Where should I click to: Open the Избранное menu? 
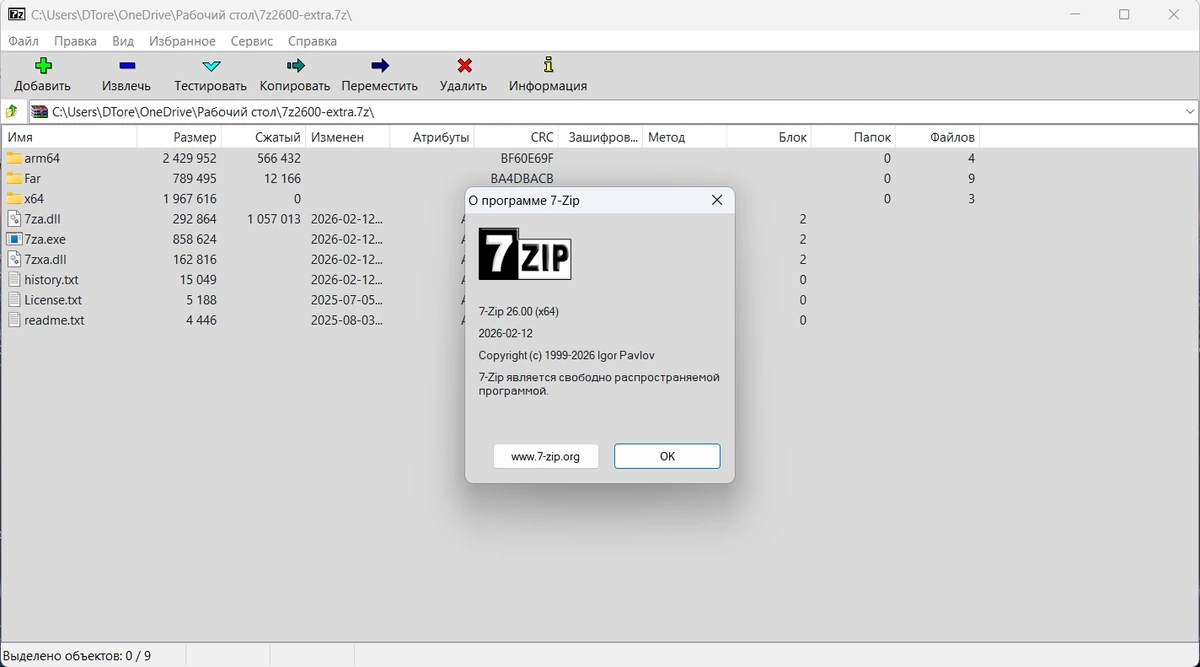[182, 41]
